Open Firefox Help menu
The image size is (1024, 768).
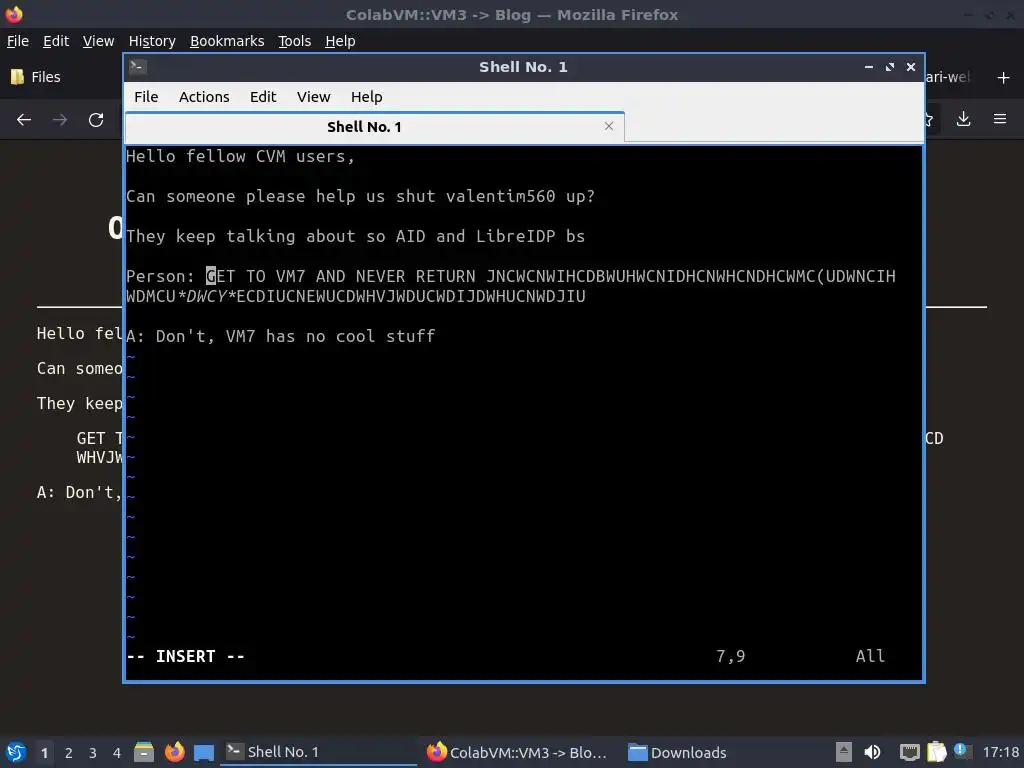(x=340, y=41)
